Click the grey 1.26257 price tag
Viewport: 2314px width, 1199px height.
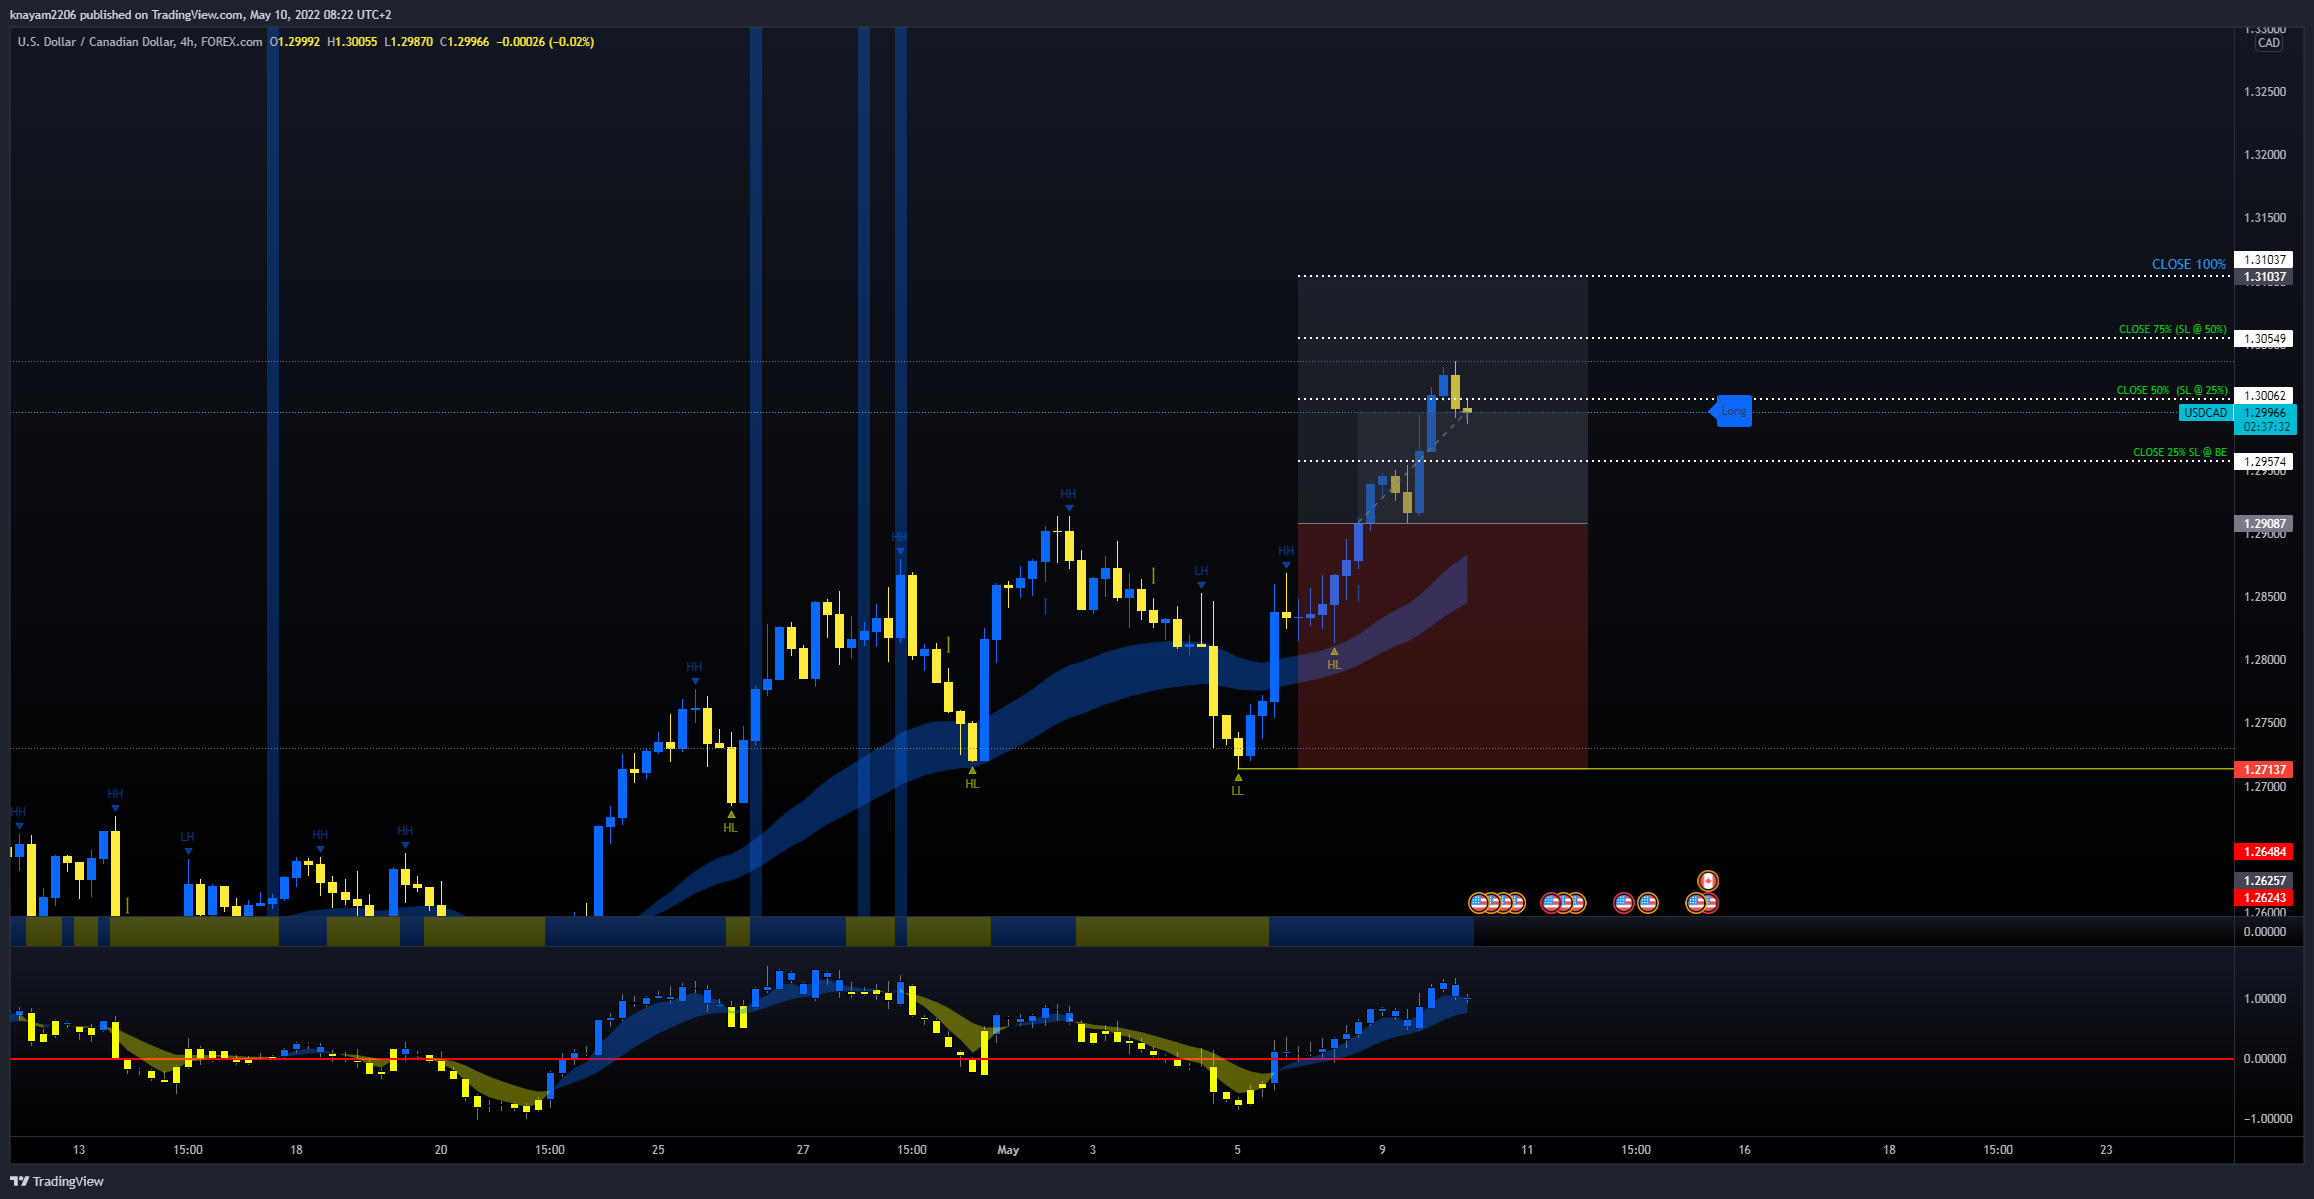coord(2264,881)
